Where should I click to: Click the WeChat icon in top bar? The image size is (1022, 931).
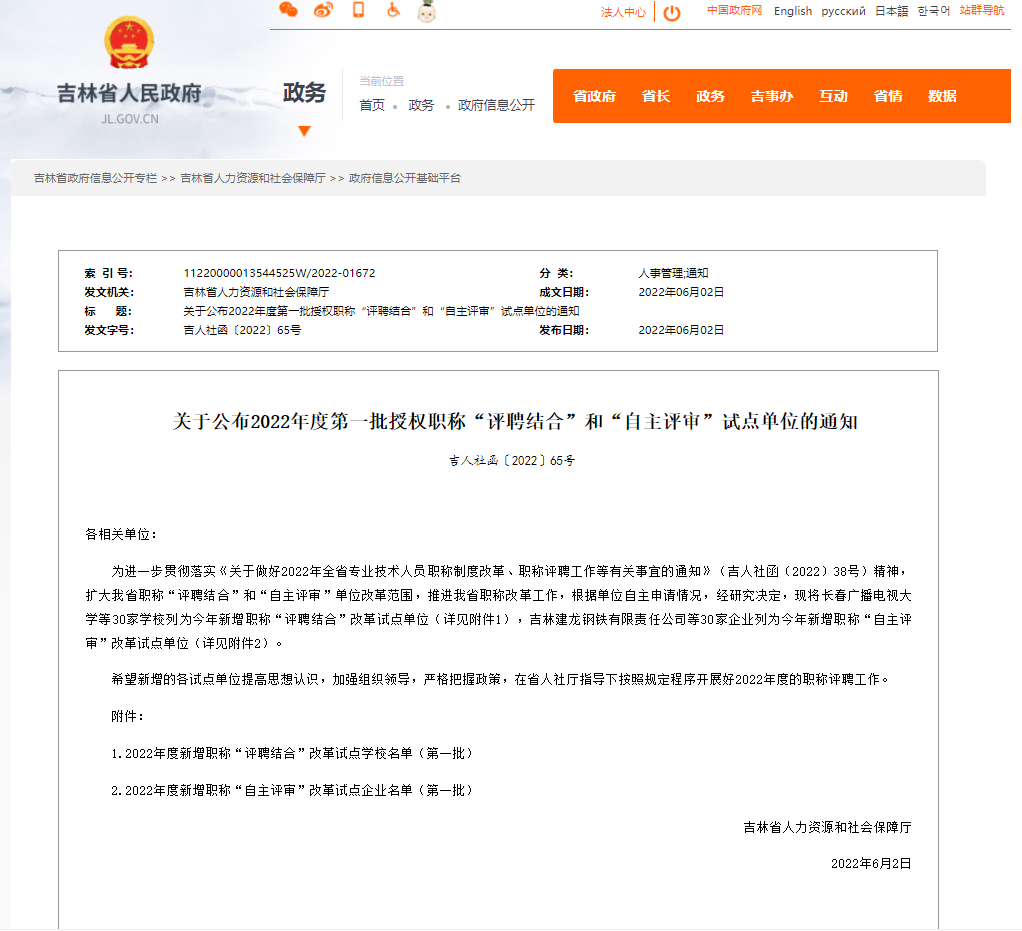288,10
